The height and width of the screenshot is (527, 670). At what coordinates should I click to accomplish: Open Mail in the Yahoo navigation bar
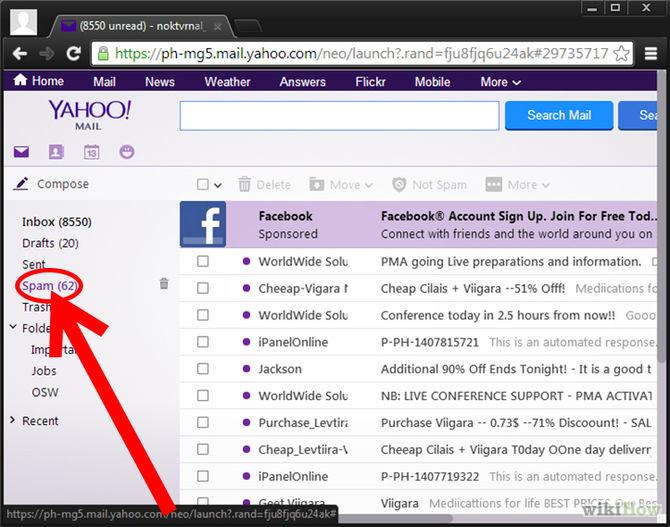coord(104,82)
